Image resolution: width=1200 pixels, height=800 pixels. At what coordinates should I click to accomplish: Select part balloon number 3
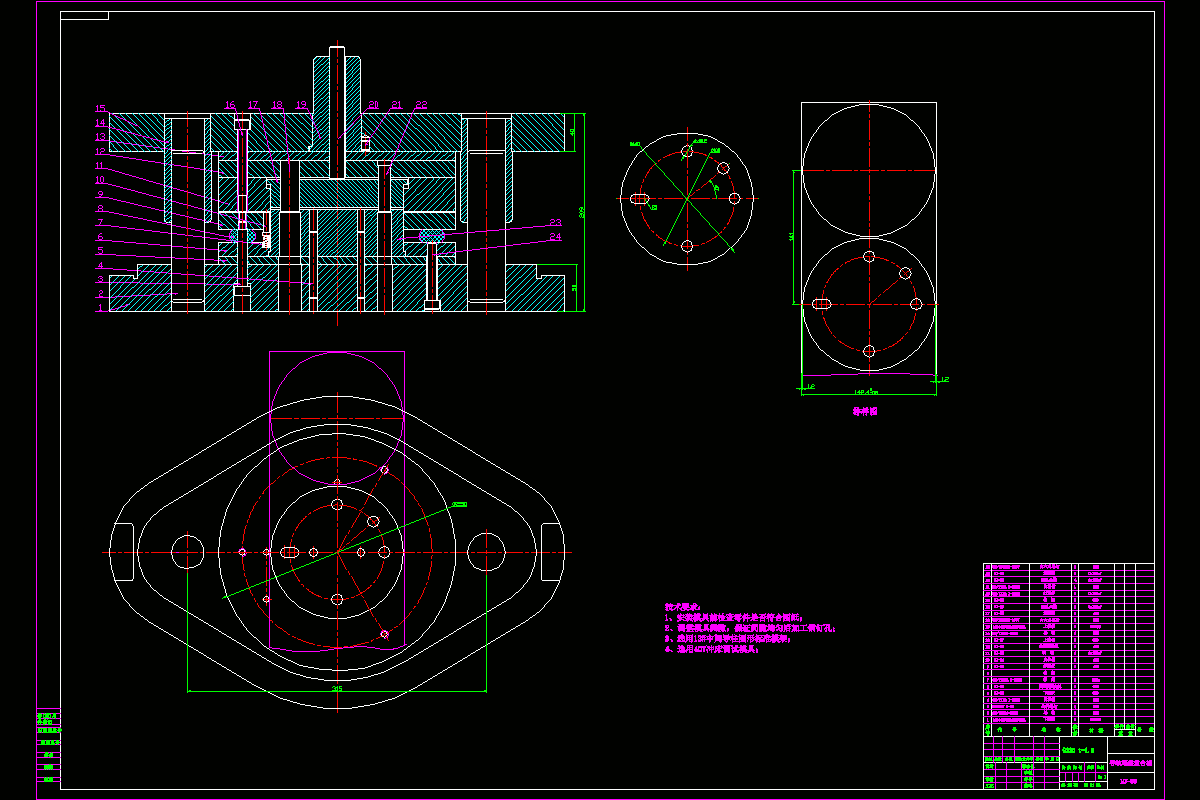coord(100,280)
